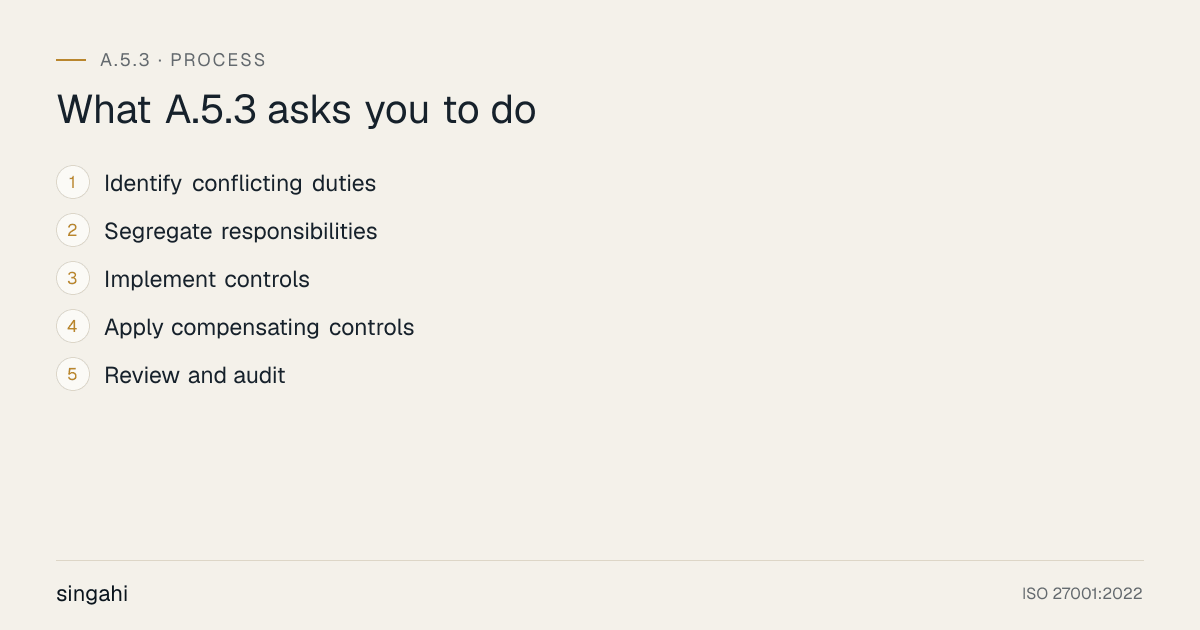Click the word audit in step five
The height and width of the screenshot is (630, 1200).
point(259,375)
